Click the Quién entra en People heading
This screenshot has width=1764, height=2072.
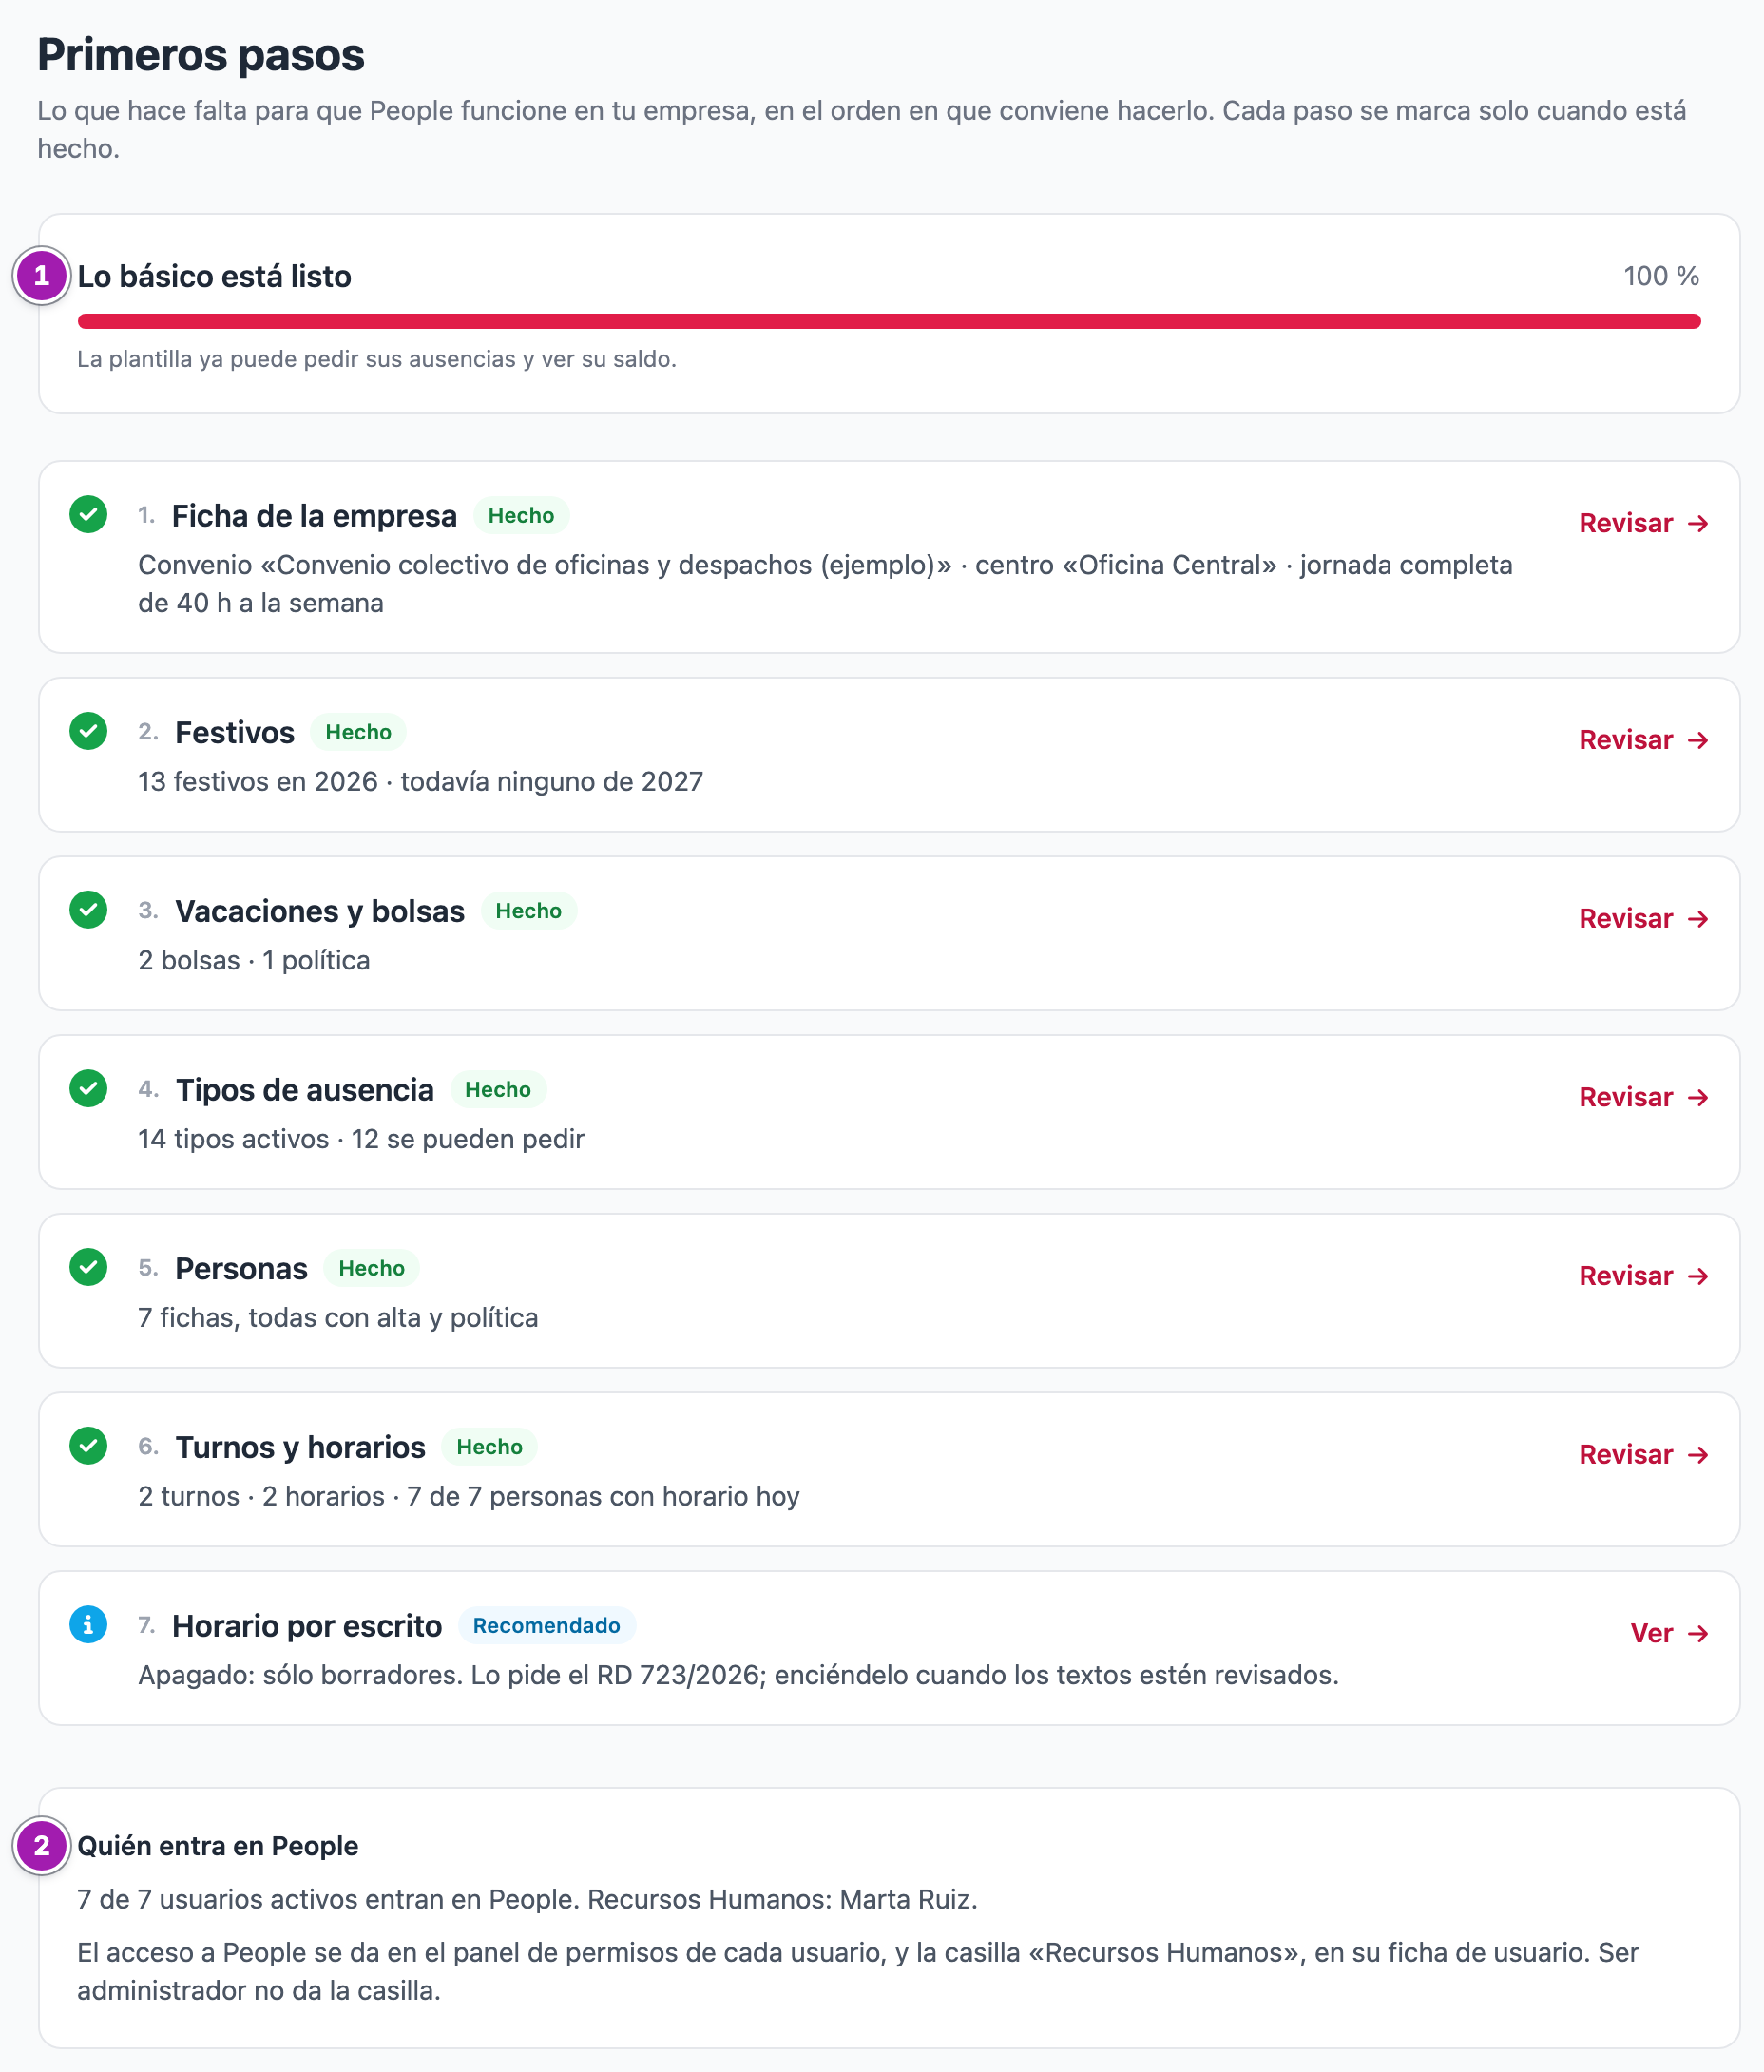[217, 1846]
